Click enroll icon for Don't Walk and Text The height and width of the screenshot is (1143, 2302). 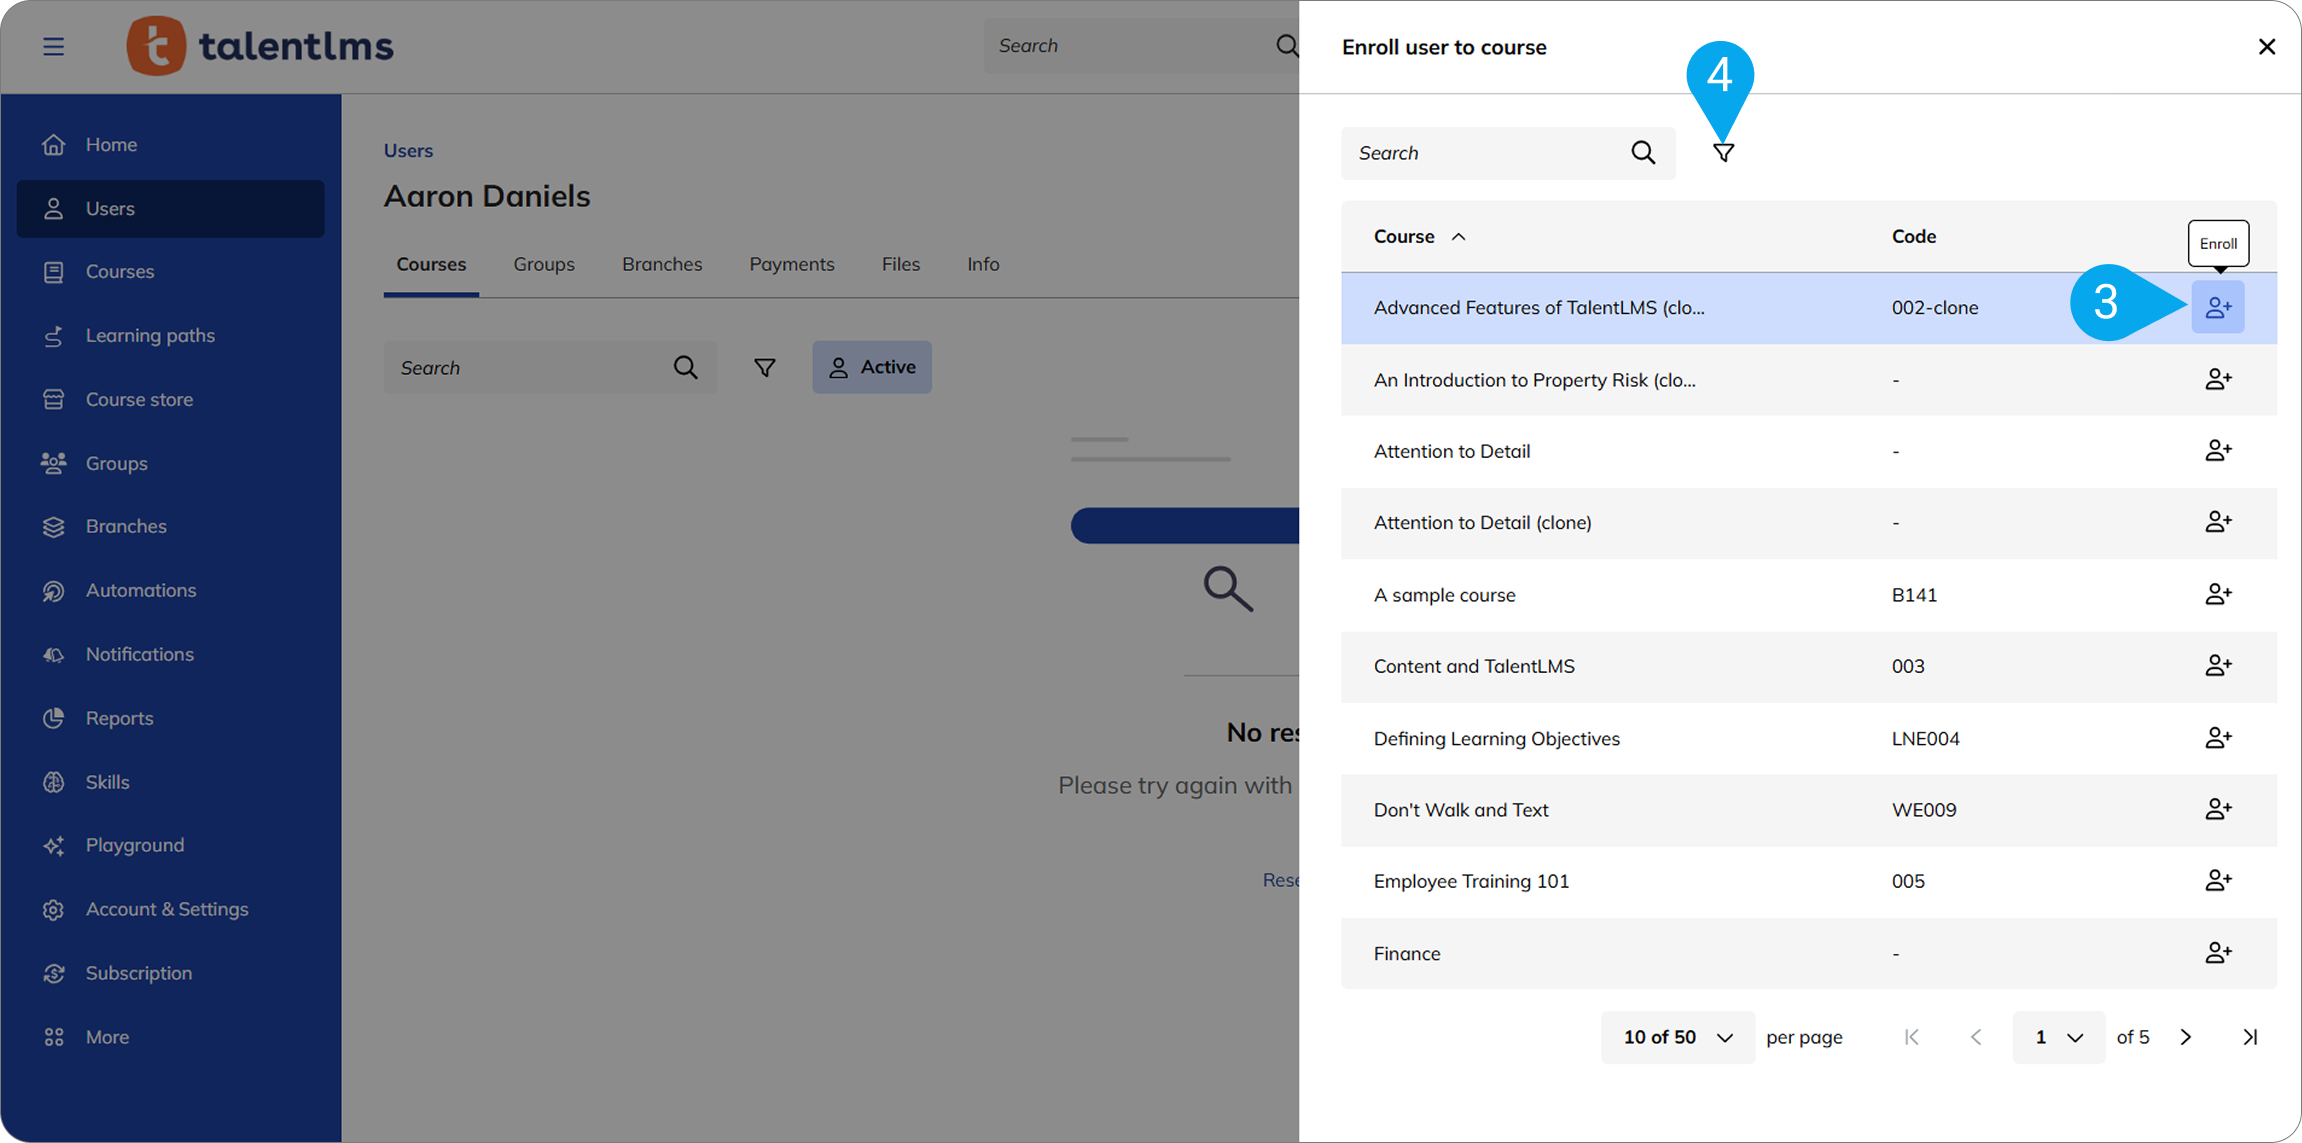point(2218,809)
